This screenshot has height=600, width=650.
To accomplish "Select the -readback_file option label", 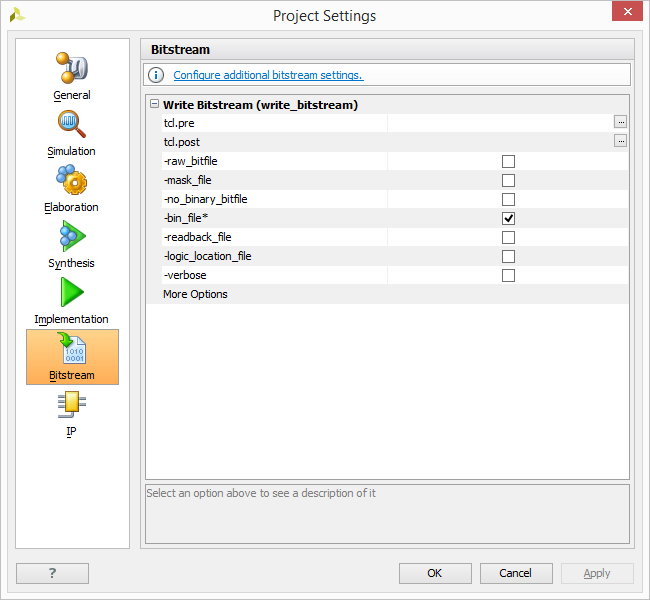I will point(197,238).
